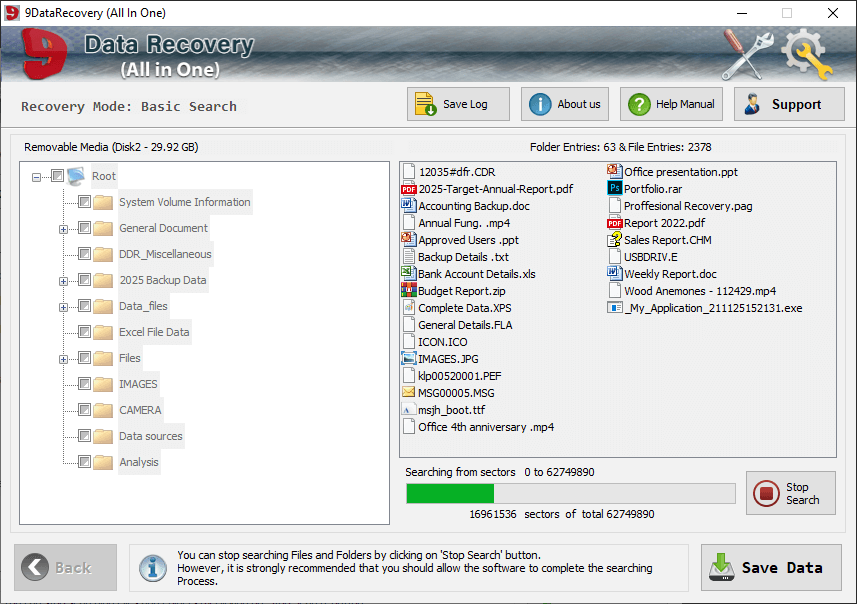Click the red 9 logo in header
Image resolution: width=857 pixels, height=604 pixels.
(x=44, y=55)
